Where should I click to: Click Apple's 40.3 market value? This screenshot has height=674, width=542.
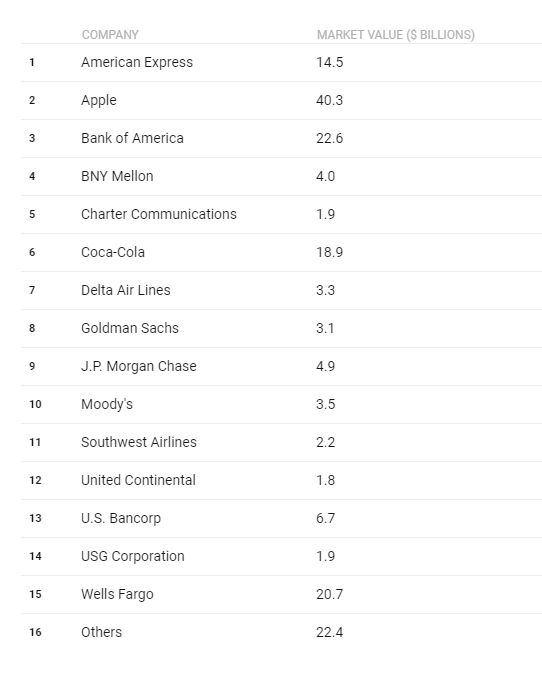click(330, 100)
